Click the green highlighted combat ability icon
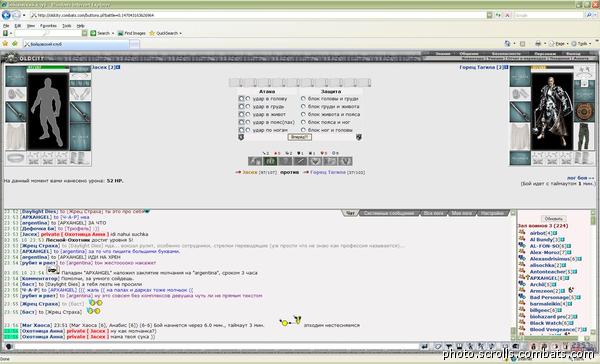 [270, 161]
